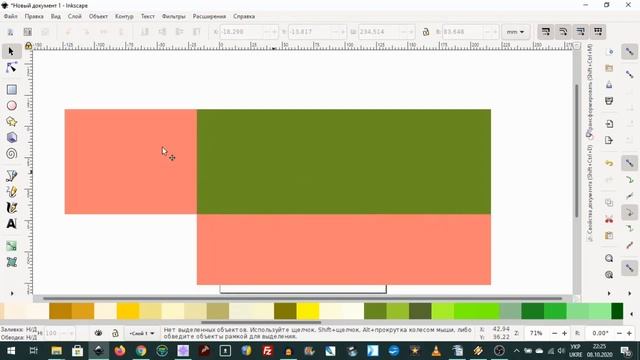Image resolution: width=640 pixels, height=360 pixels.
Task: Select the olive green rectangle on canvas
Action: pos(344,161)
